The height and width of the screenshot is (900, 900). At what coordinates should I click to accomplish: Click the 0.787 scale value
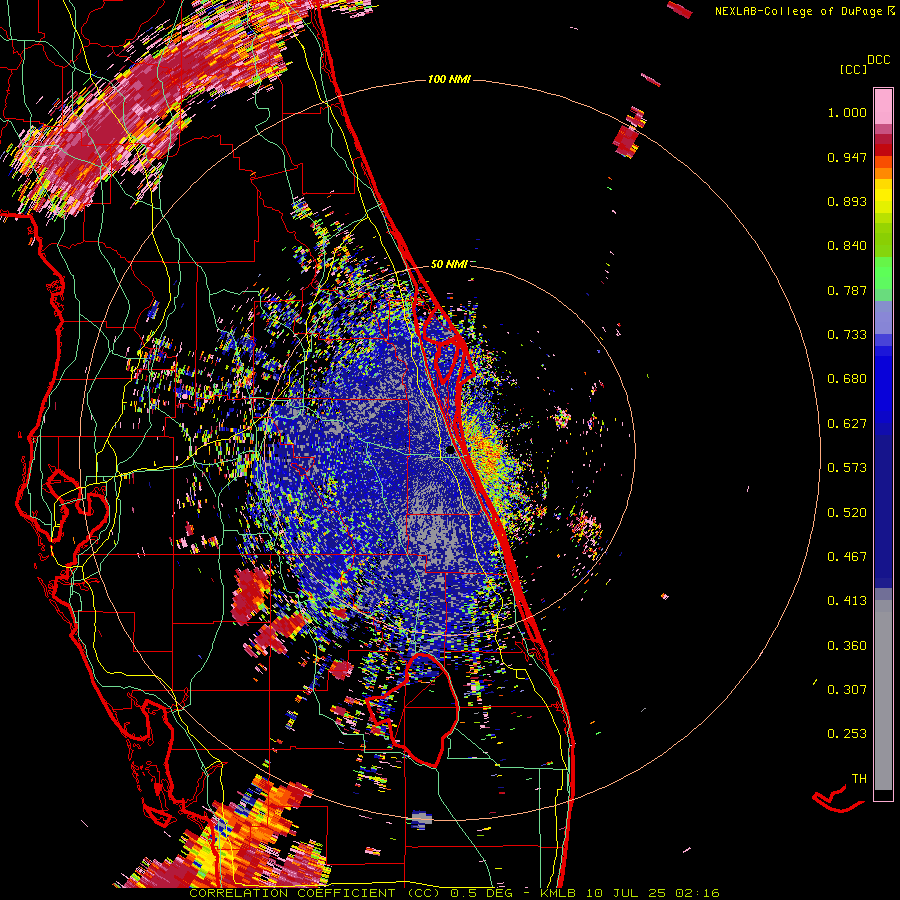[x=847, y=290]
